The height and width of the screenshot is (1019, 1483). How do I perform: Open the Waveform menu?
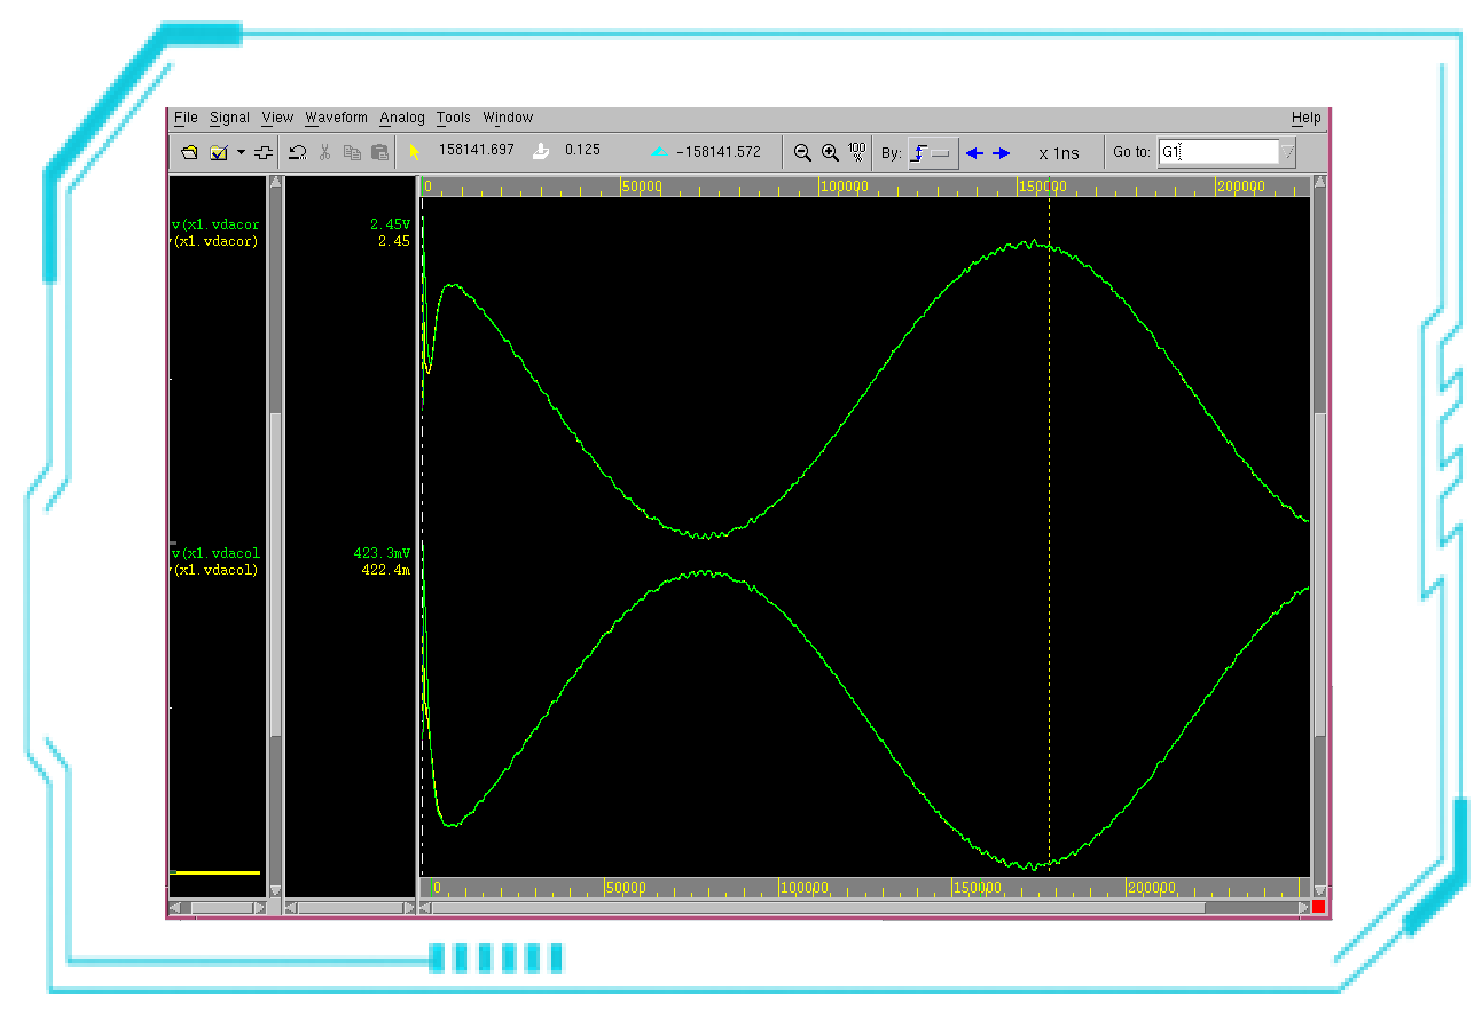click(336, 117)
